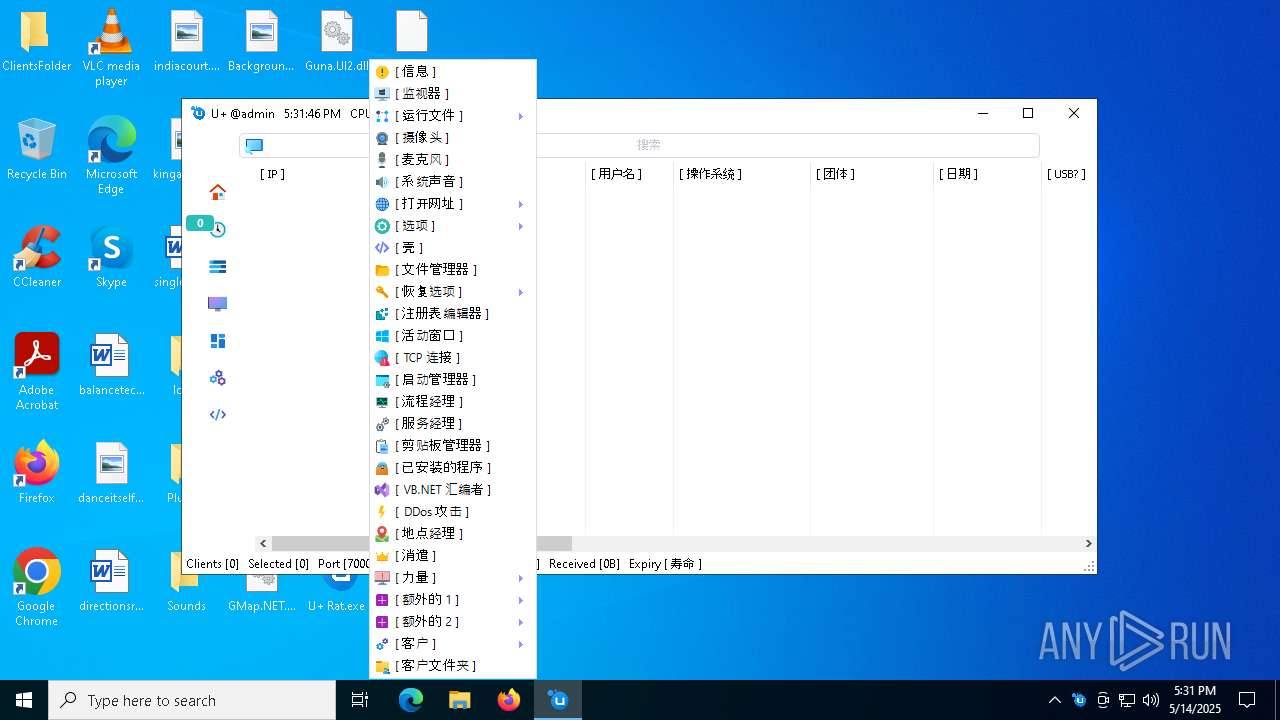The height and width of the screenshot is (720, 1280).
Task: Expand [运行文件] submenu arrow
Action: 521,116
